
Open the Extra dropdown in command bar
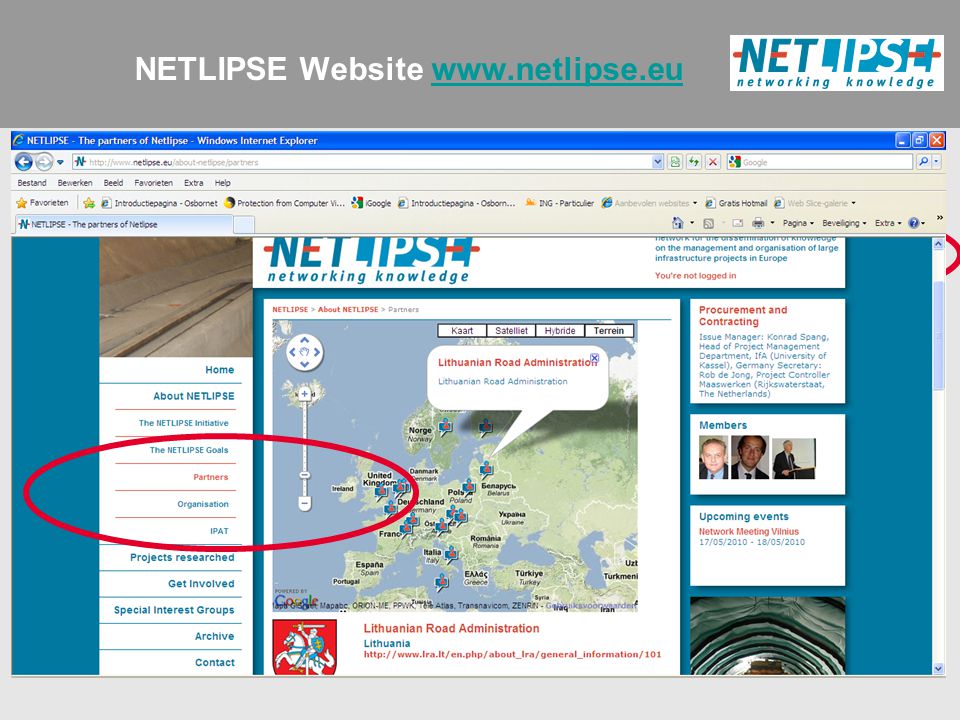[x=888, y=223]
